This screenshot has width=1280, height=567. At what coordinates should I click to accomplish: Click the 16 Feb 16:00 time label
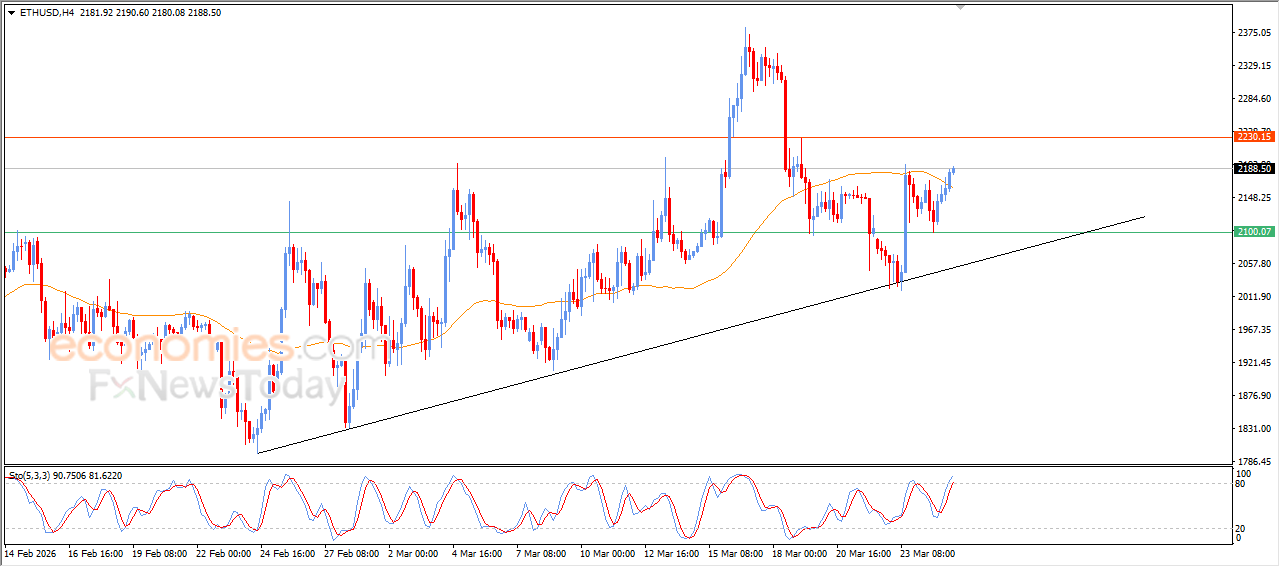click(x=97, y=552)
